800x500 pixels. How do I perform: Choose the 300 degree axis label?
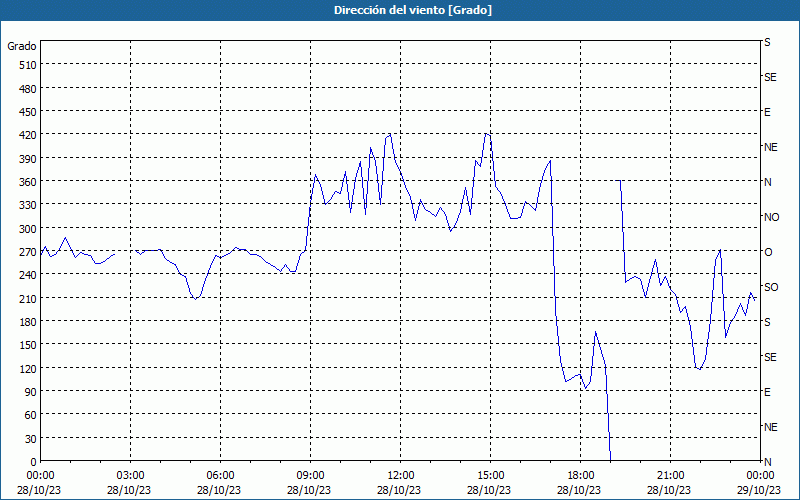coord(28,229)
